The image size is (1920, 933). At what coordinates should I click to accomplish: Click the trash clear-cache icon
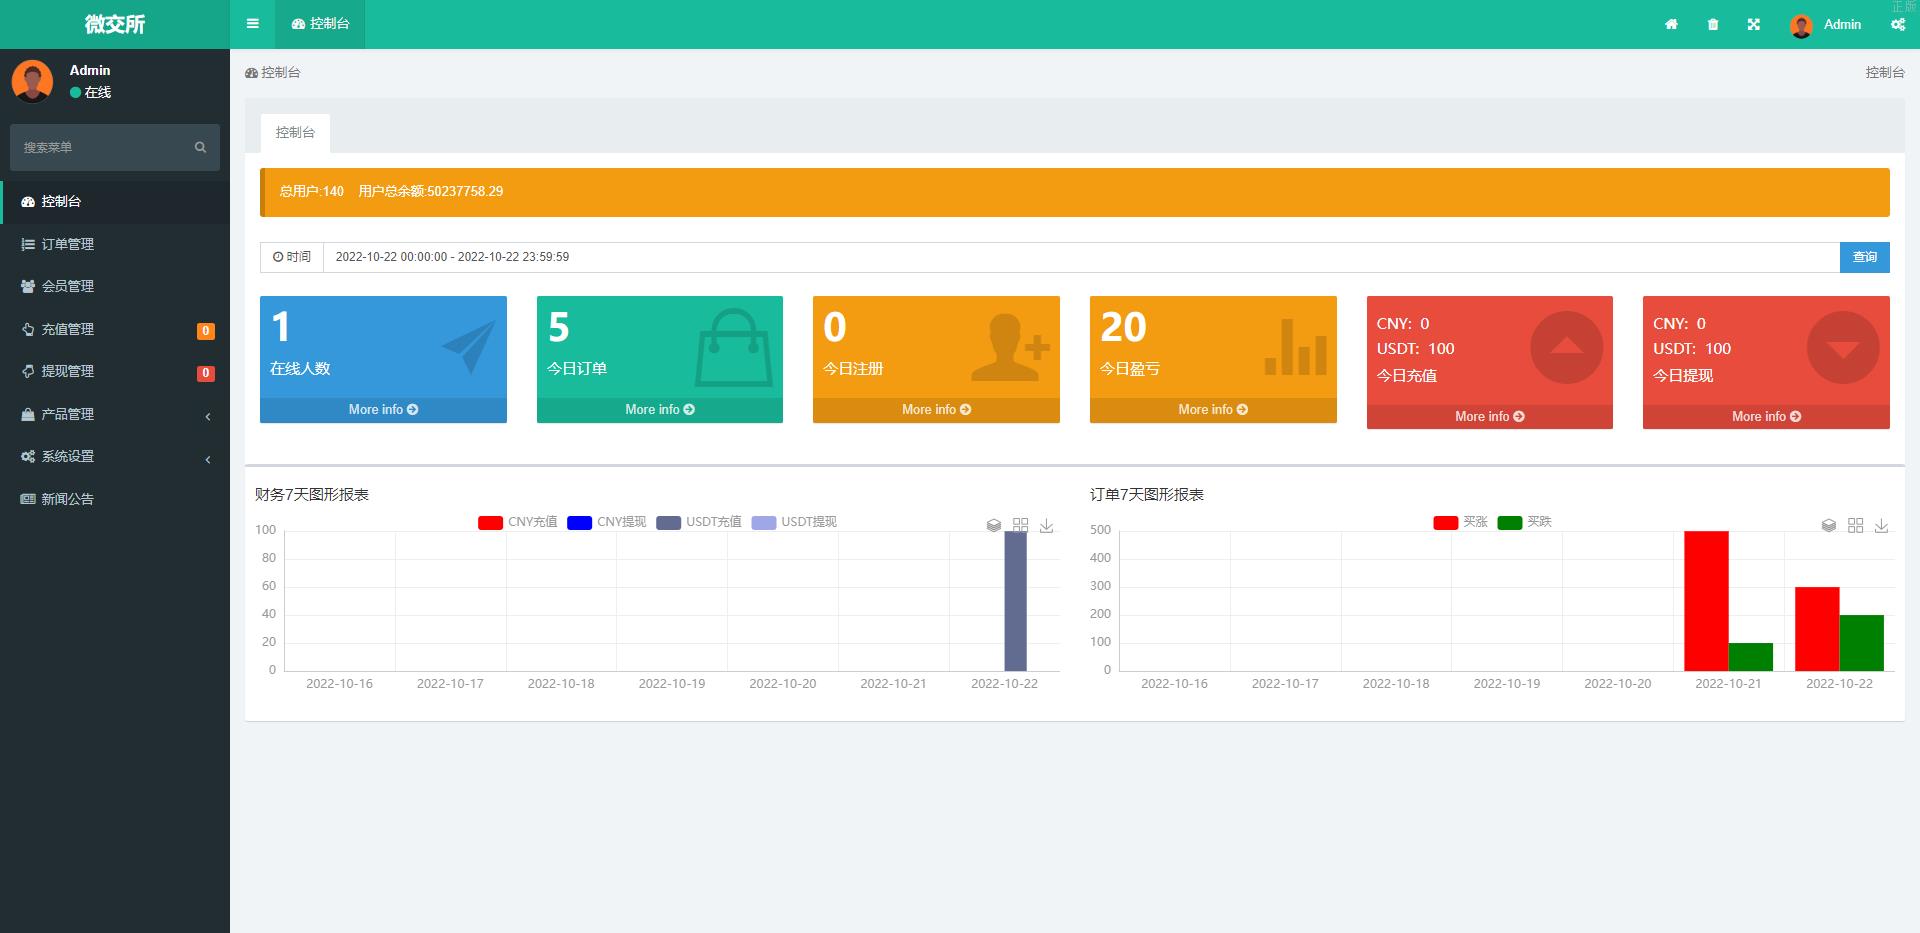pyautogui.click(x=1712, y=24)
